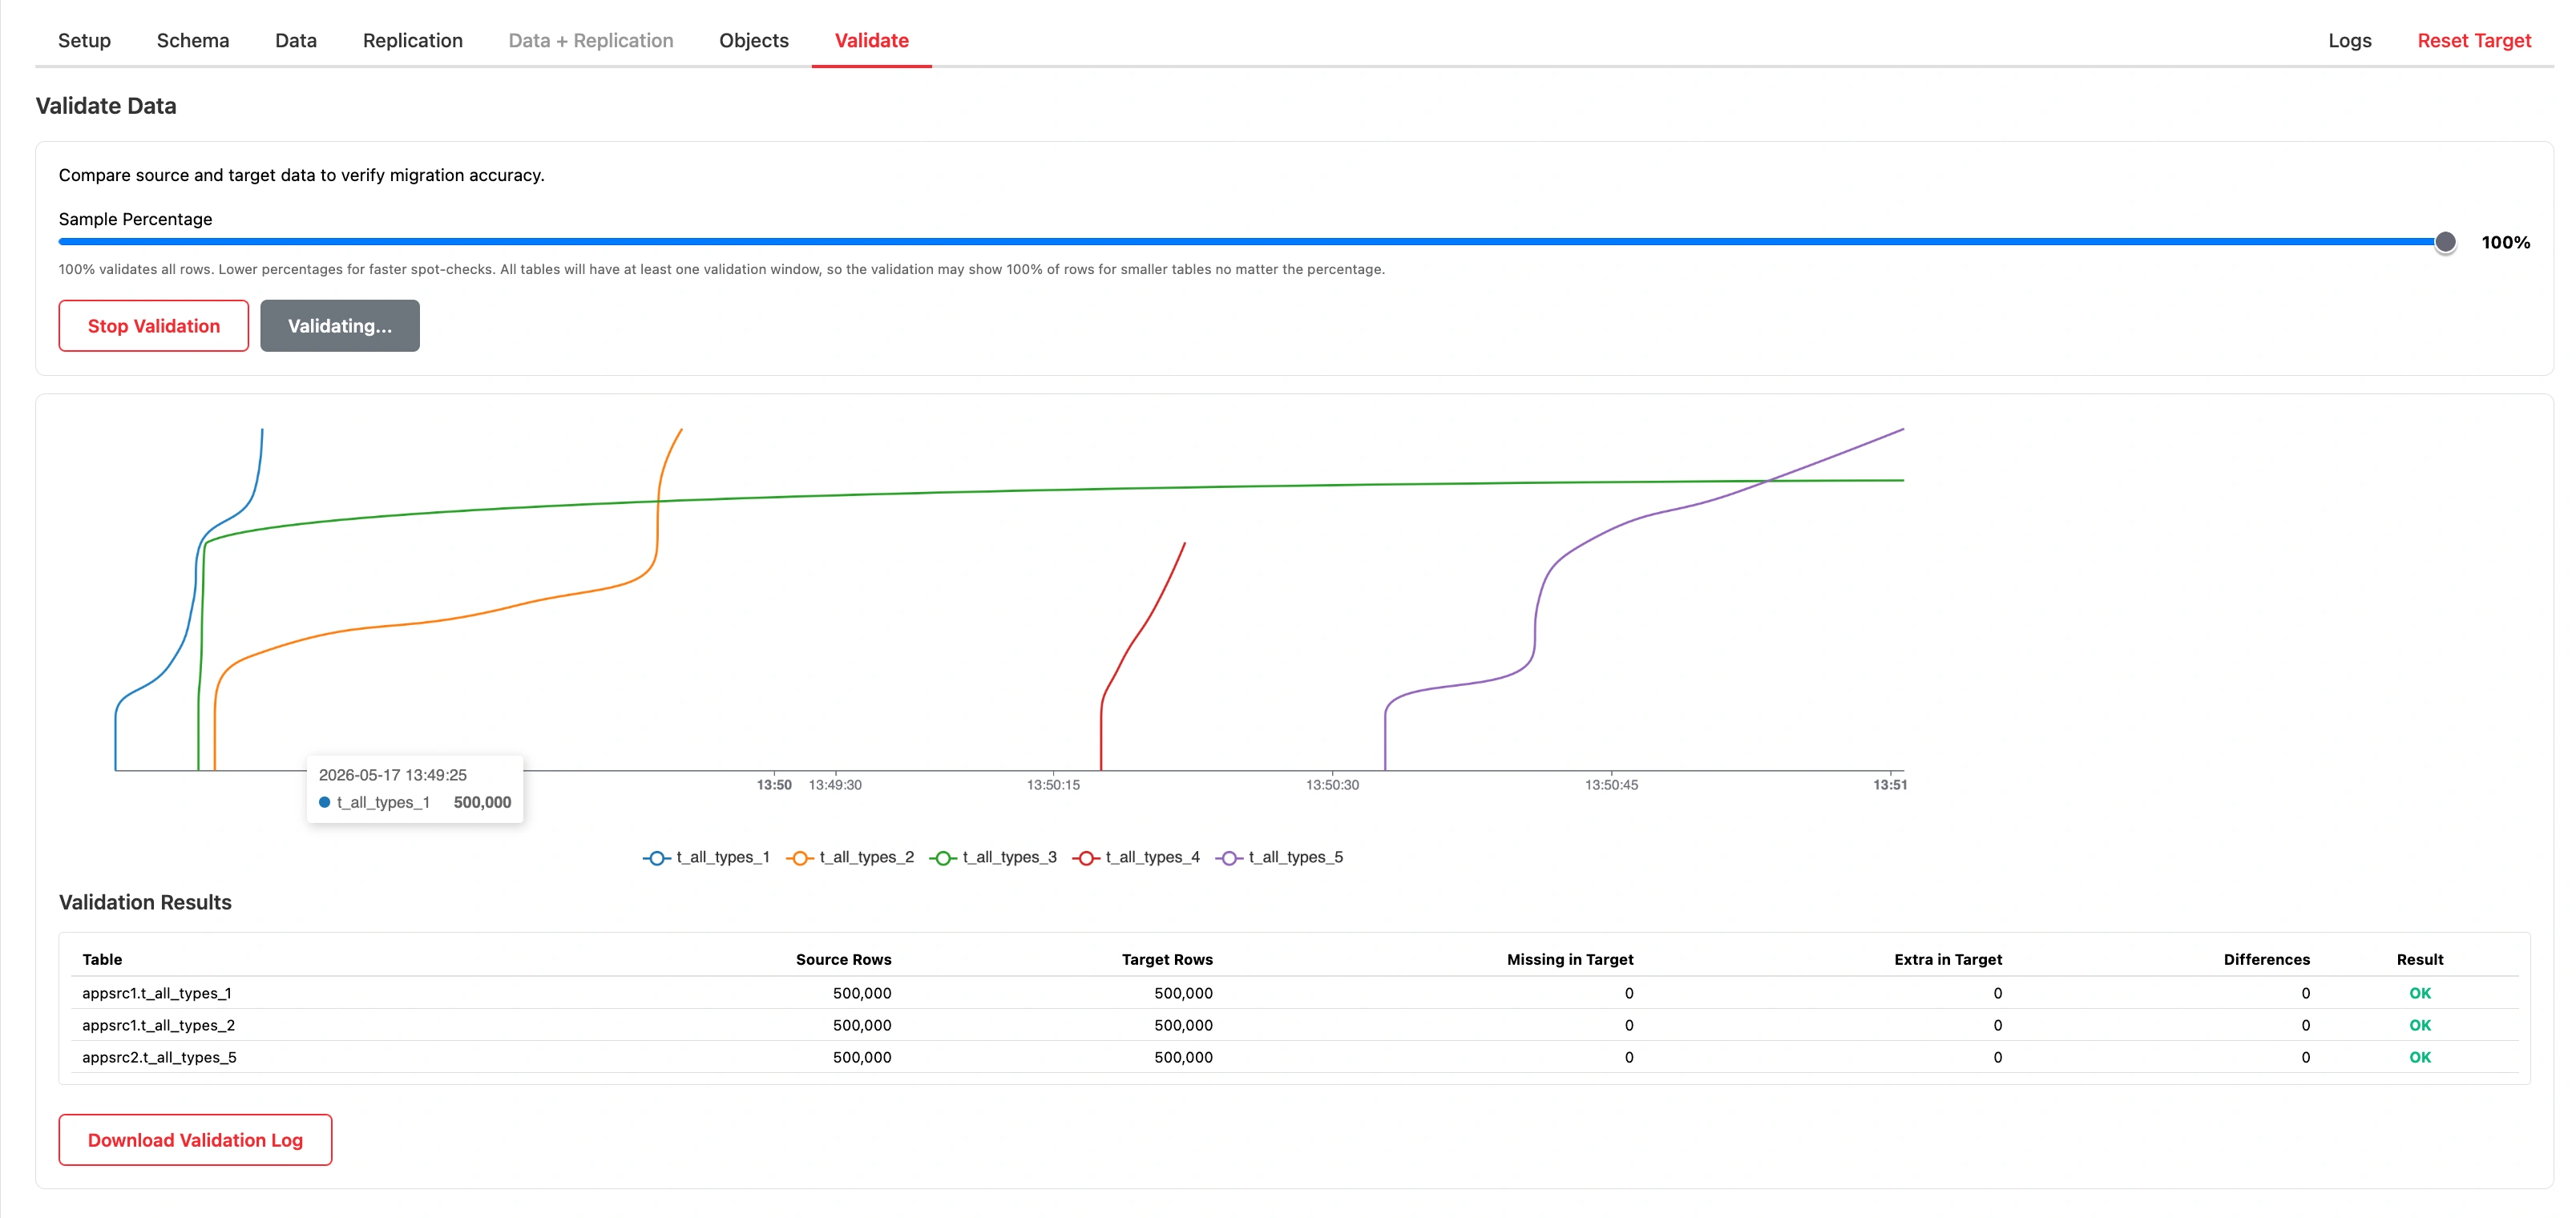
Task: Click OK result for appsrc2.t_all_types_5
Action: 2419,1057
